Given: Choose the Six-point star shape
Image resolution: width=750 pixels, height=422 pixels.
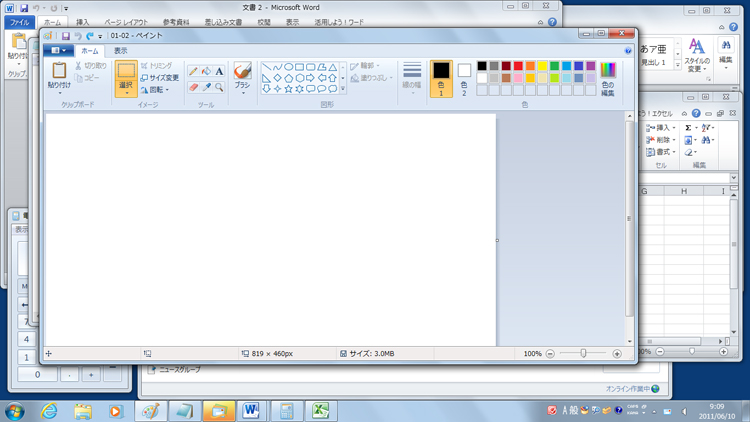Looking at the screenshot, I should 299,89.
